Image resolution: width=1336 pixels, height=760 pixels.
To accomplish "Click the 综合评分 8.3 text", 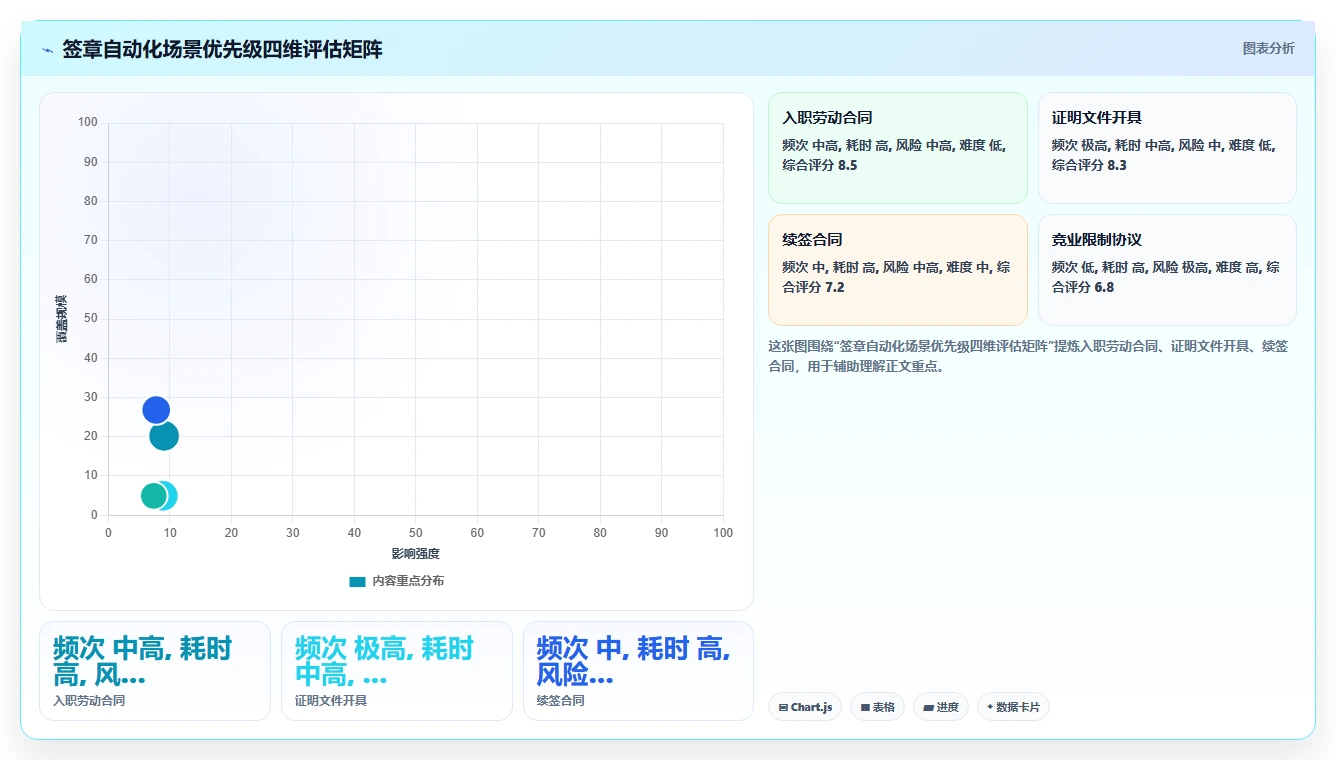I will [x=1089, y=165].
